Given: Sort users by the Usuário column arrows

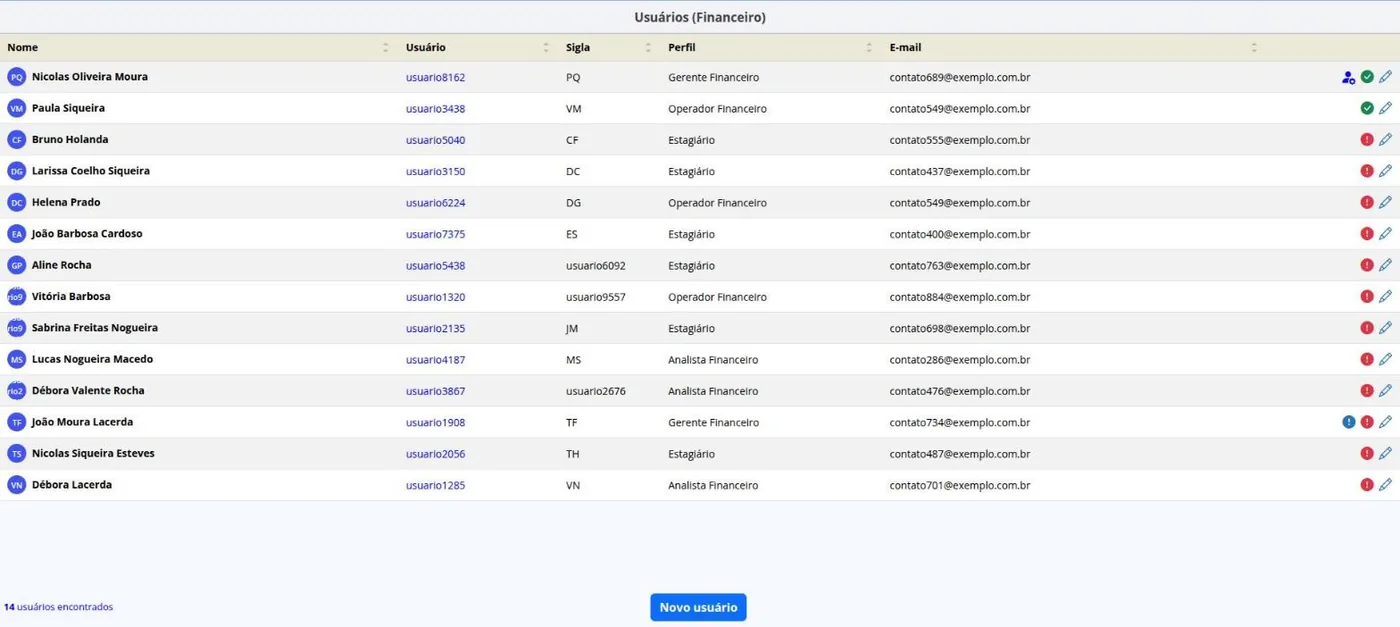Looking at the screenshot, I should (x=546, y=48).
